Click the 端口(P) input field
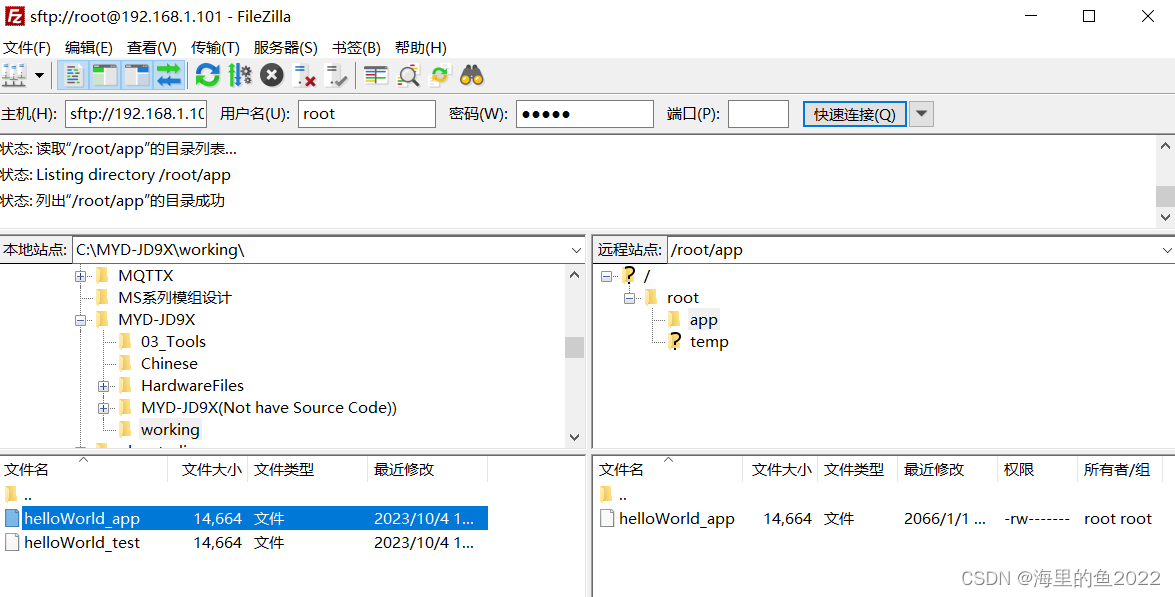 coord(758,113)
